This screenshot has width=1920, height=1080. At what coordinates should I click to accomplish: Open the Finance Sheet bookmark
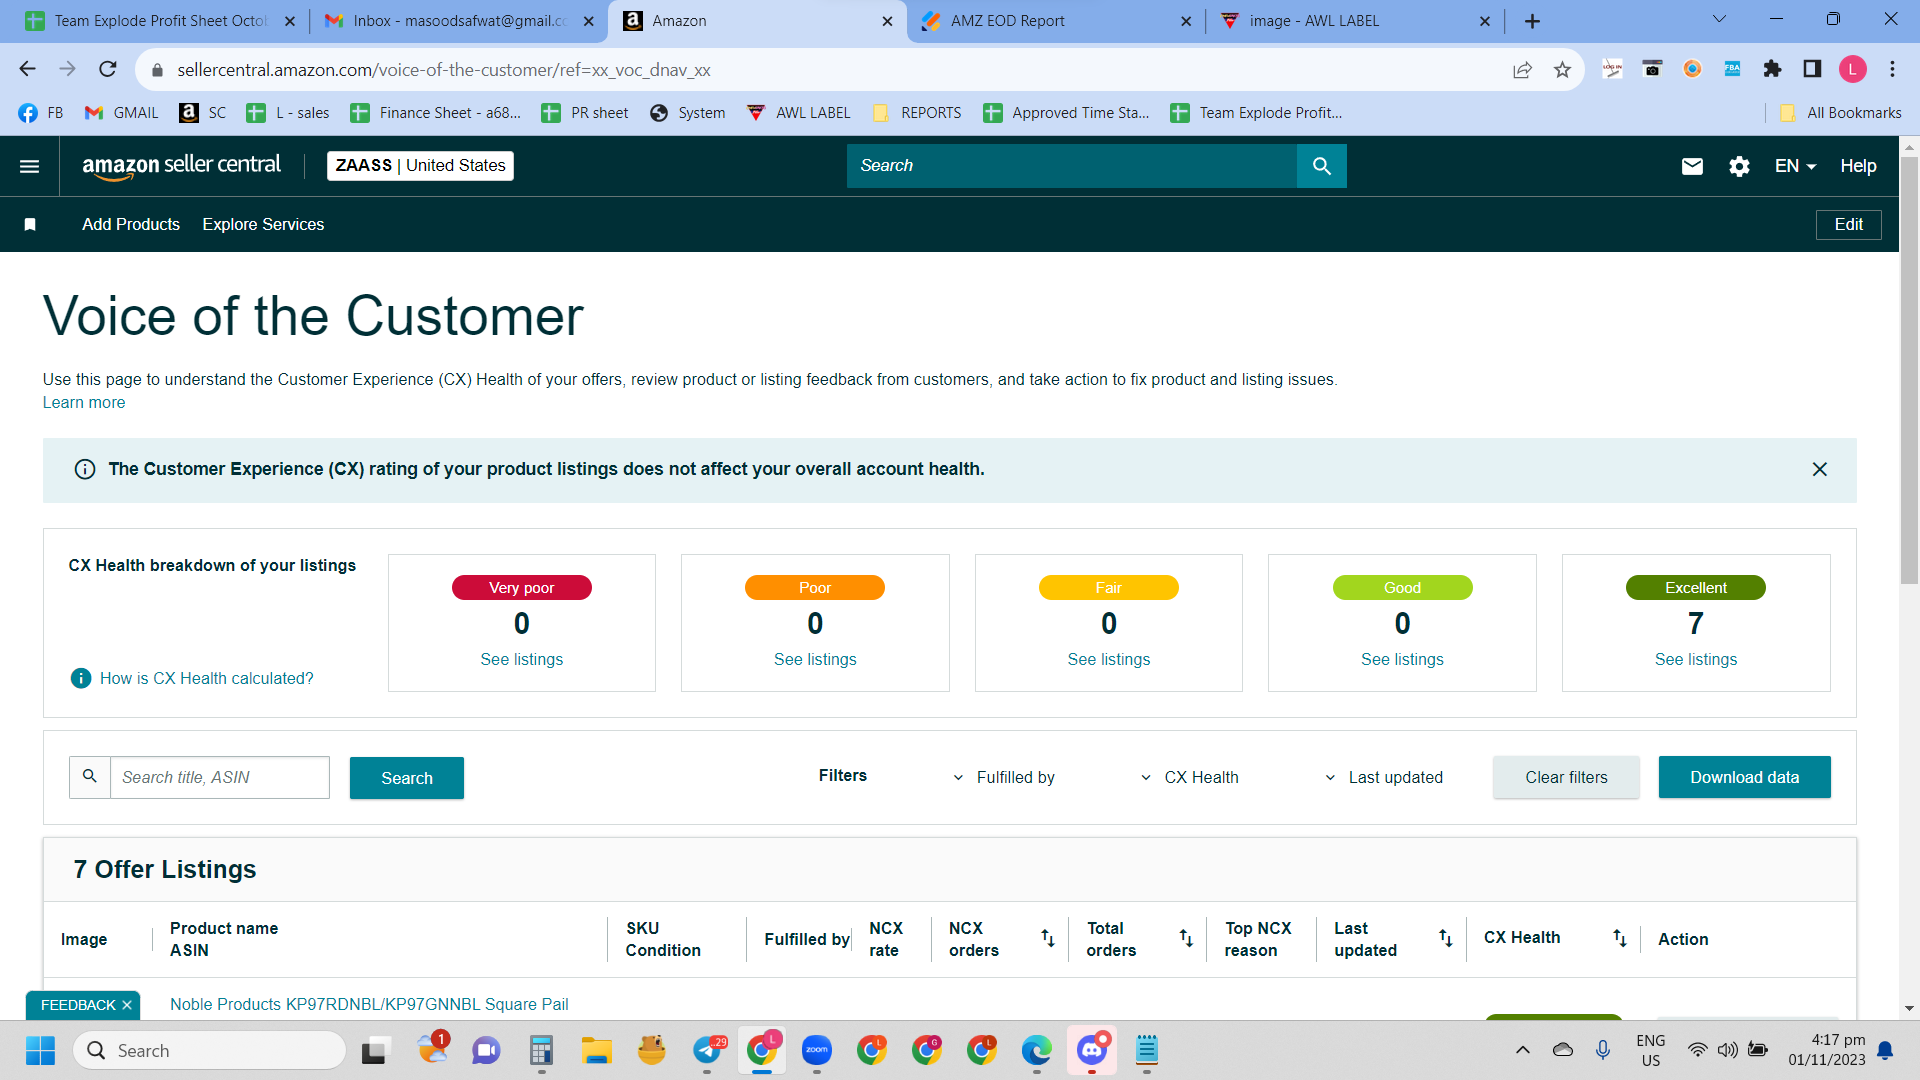pyautogui.click(x=436, y=113)
